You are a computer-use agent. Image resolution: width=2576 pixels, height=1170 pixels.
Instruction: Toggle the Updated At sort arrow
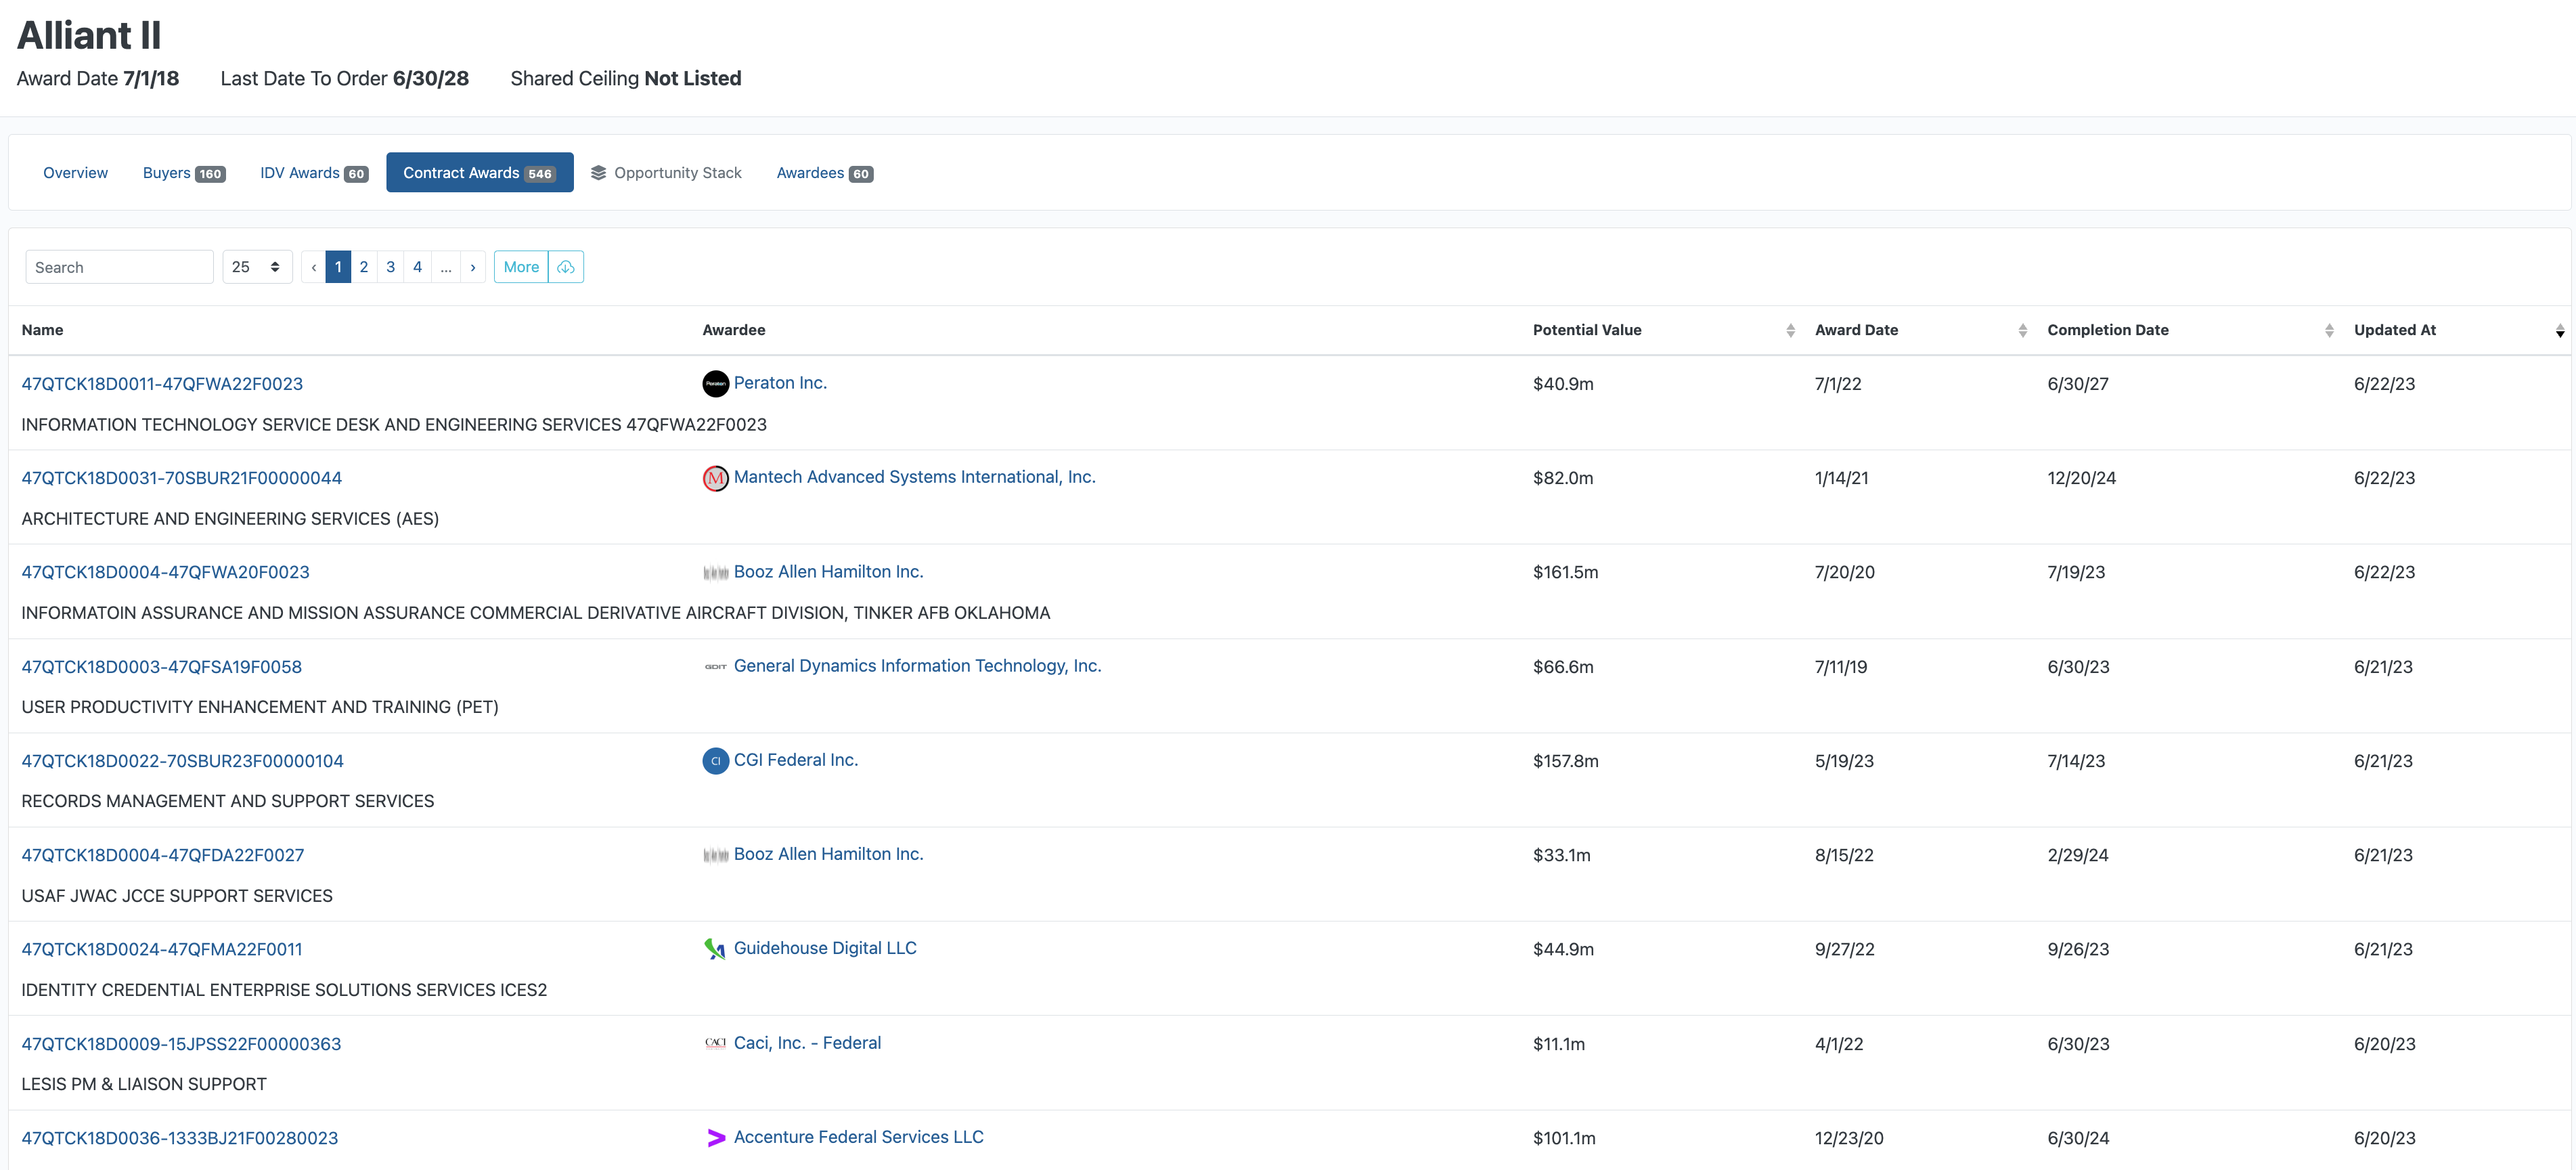click(x=2559, y=331)
